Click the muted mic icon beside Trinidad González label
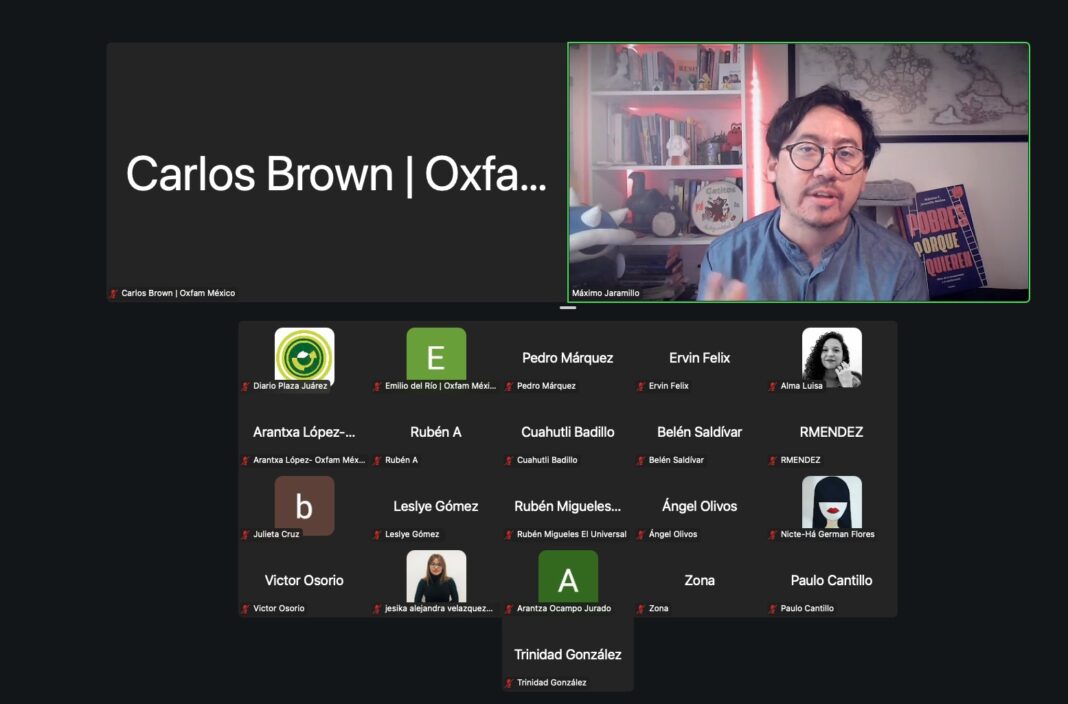Image resolution: width=1068 pixels, height=704 pixels. (x=509, y=683)
